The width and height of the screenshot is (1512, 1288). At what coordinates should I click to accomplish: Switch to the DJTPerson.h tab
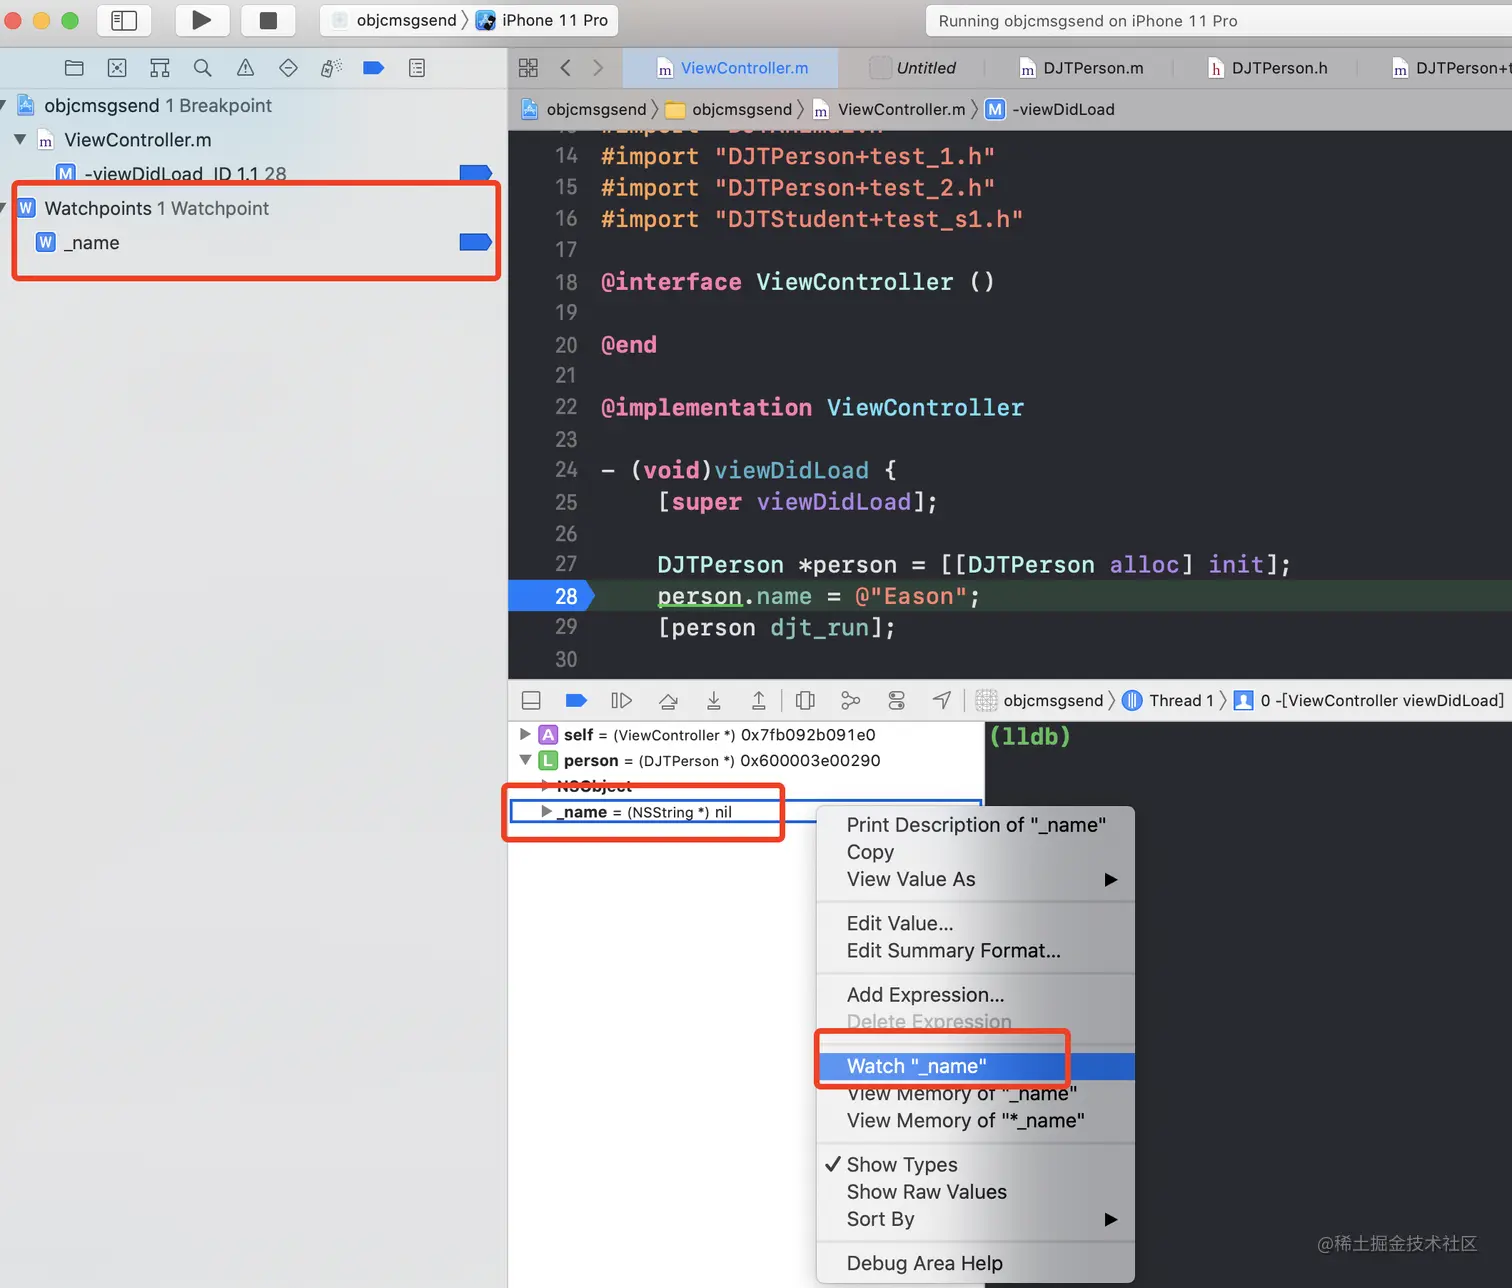(1268, 68)
